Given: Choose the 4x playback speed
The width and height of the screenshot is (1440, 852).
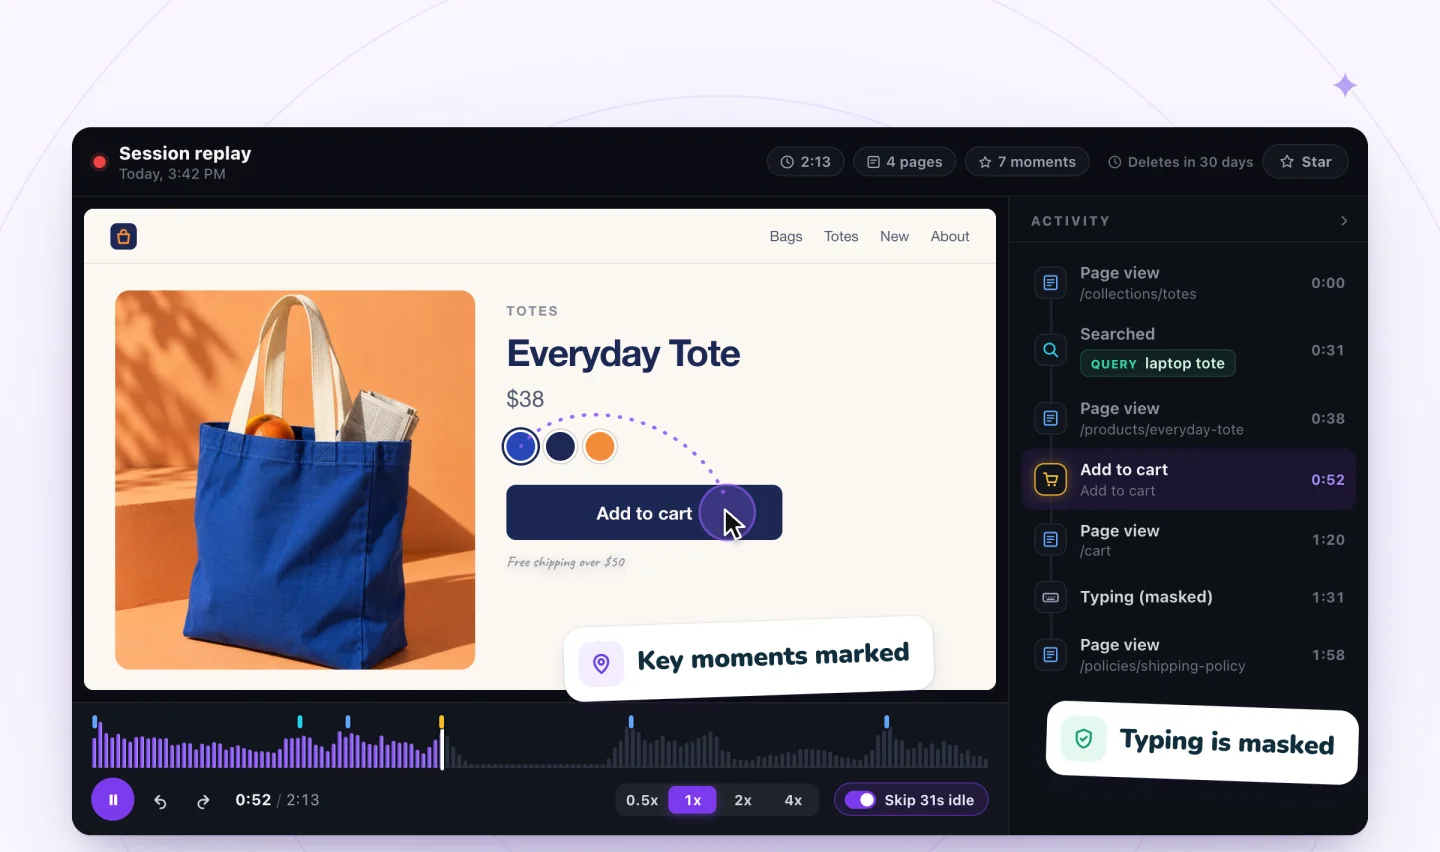Looking at the screenshot, I should point(793,800).
